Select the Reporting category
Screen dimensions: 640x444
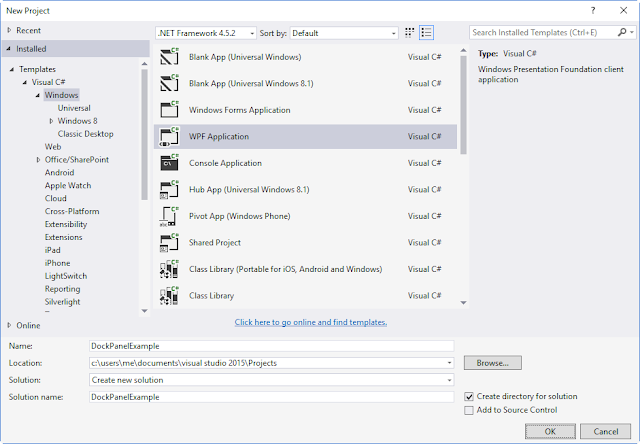click(x=62, y=289)
